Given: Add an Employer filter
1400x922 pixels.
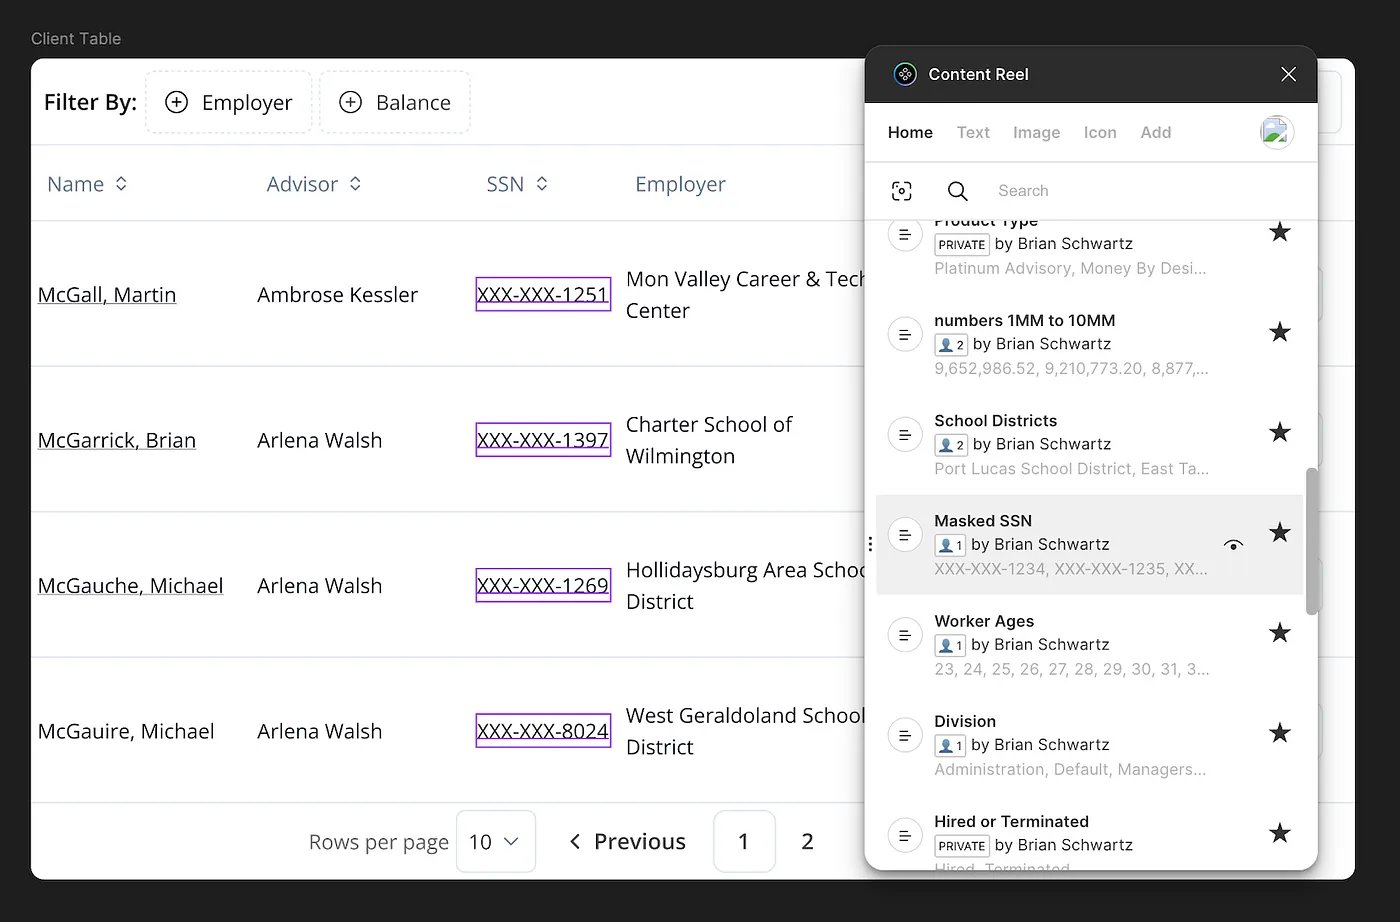Looking at the screenshot, I should pyautogui.click(x=229, y=102).
